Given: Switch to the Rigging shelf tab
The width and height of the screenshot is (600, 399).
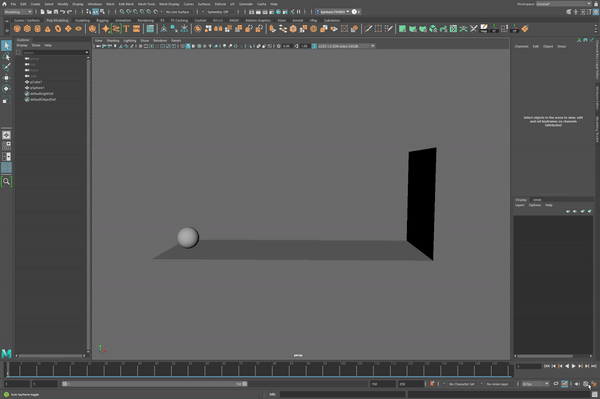Looking at the screenshot, I should click(102, 20).
